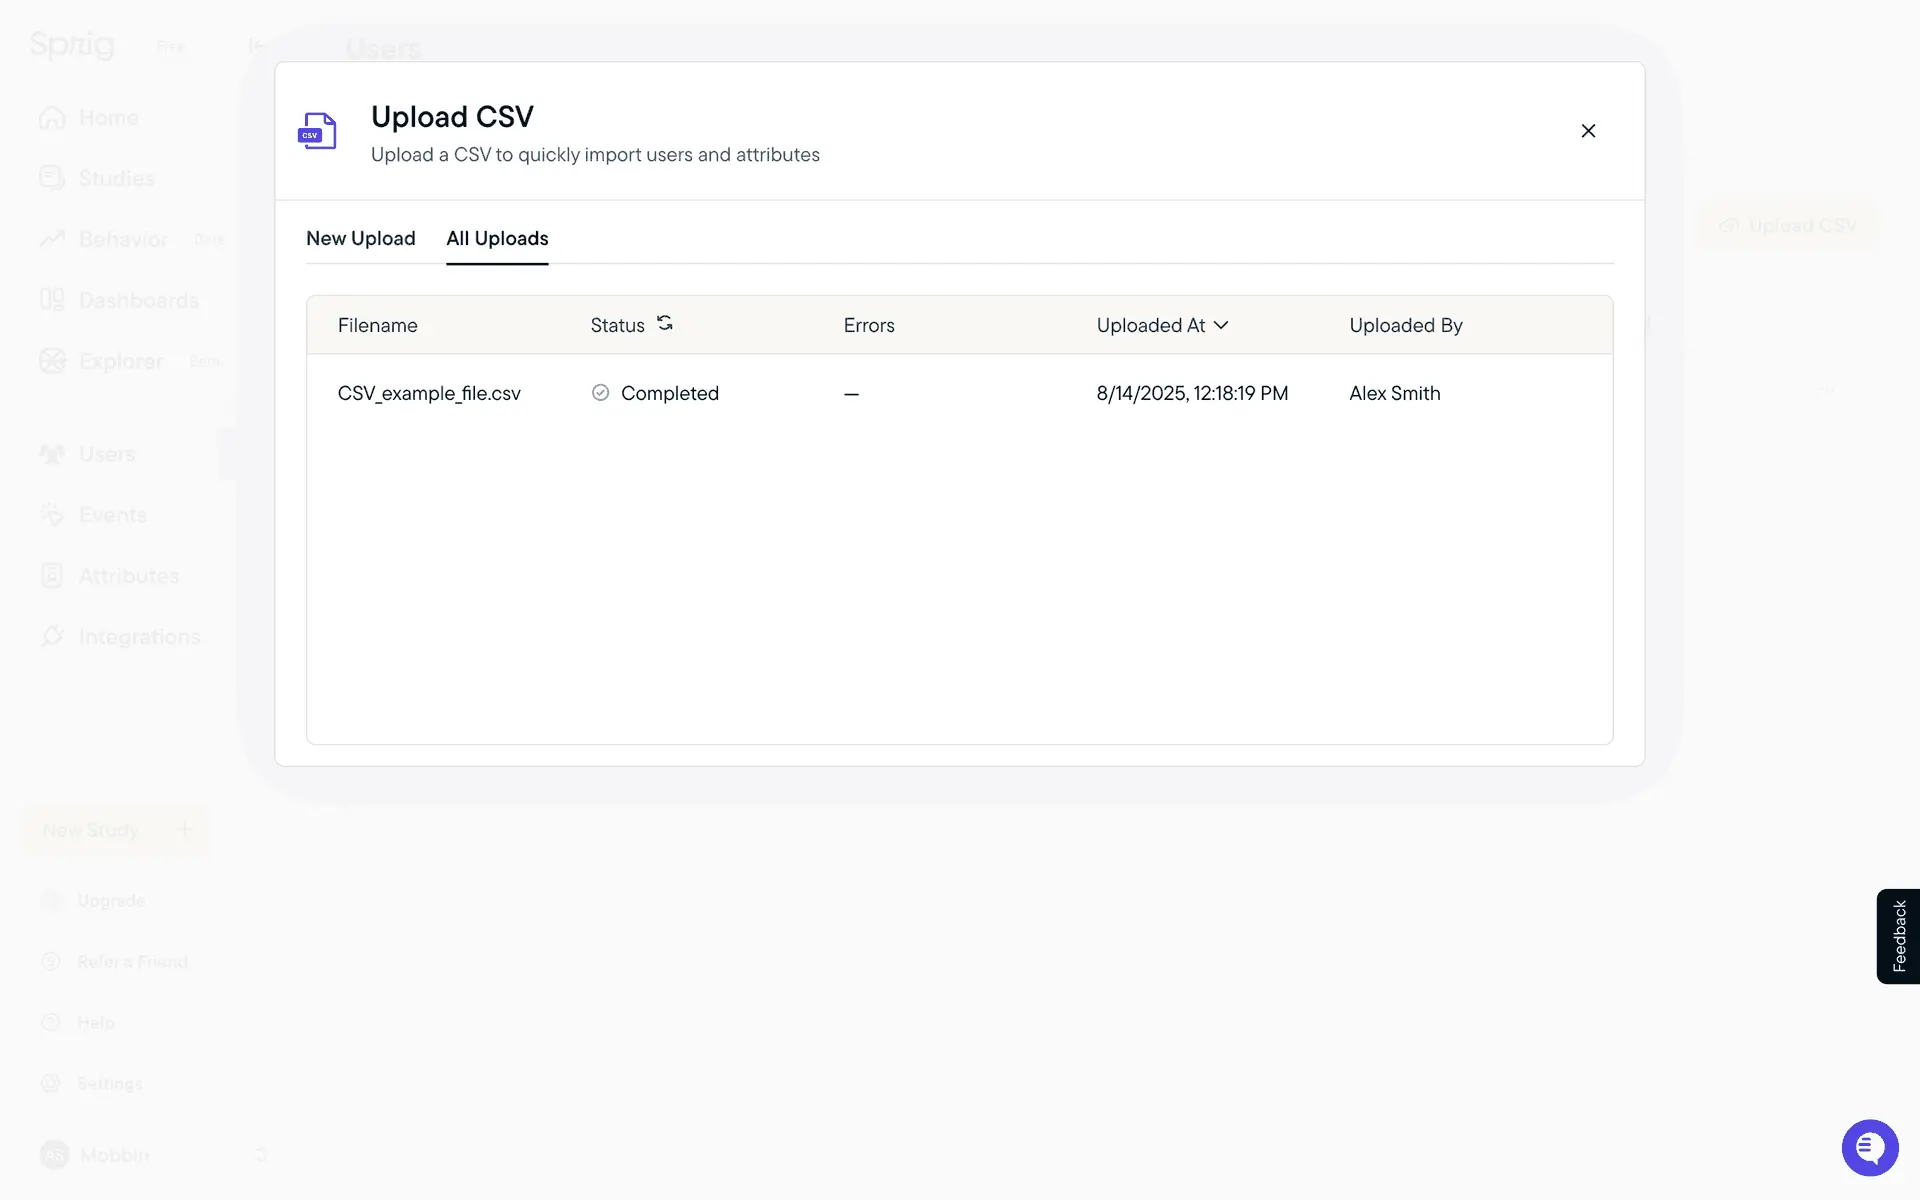Close the Upload CSV dialog

tap(1588, 131)
